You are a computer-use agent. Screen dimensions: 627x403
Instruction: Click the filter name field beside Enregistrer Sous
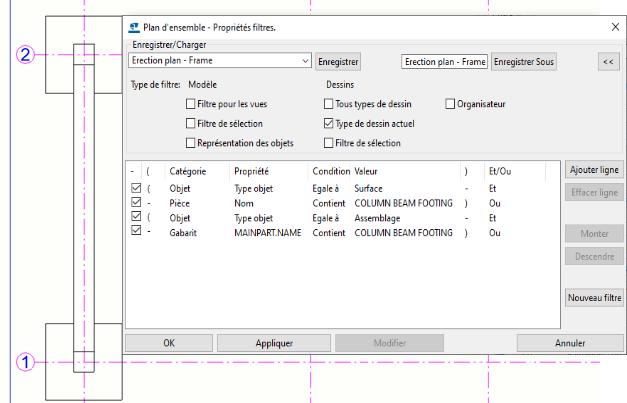pyautogui.click(x=444, y=62)
